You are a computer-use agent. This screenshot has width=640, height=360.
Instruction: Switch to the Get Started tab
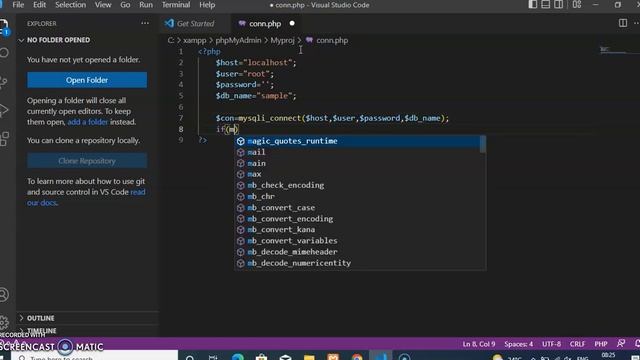point(195,24)
